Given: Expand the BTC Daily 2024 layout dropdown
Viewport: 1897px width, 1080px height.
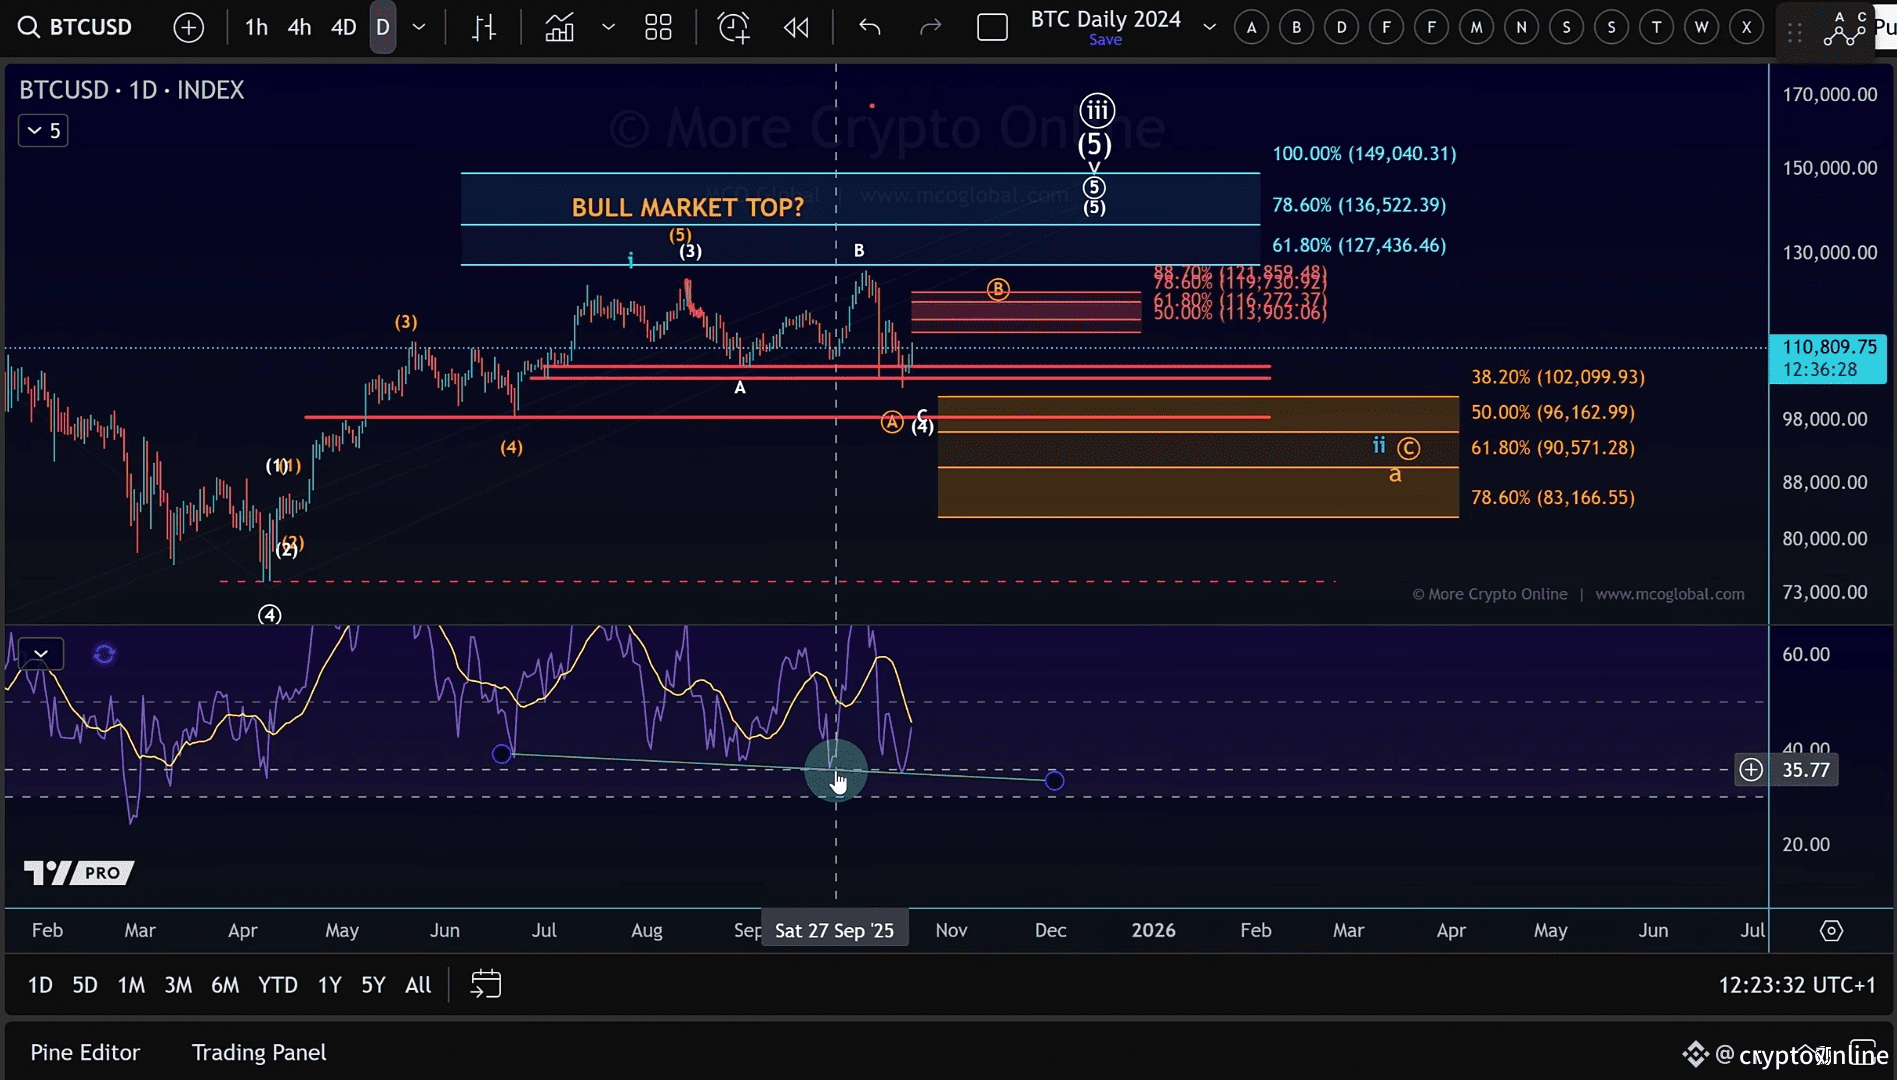Looking at the screenshot, I should click(1209, 27).
